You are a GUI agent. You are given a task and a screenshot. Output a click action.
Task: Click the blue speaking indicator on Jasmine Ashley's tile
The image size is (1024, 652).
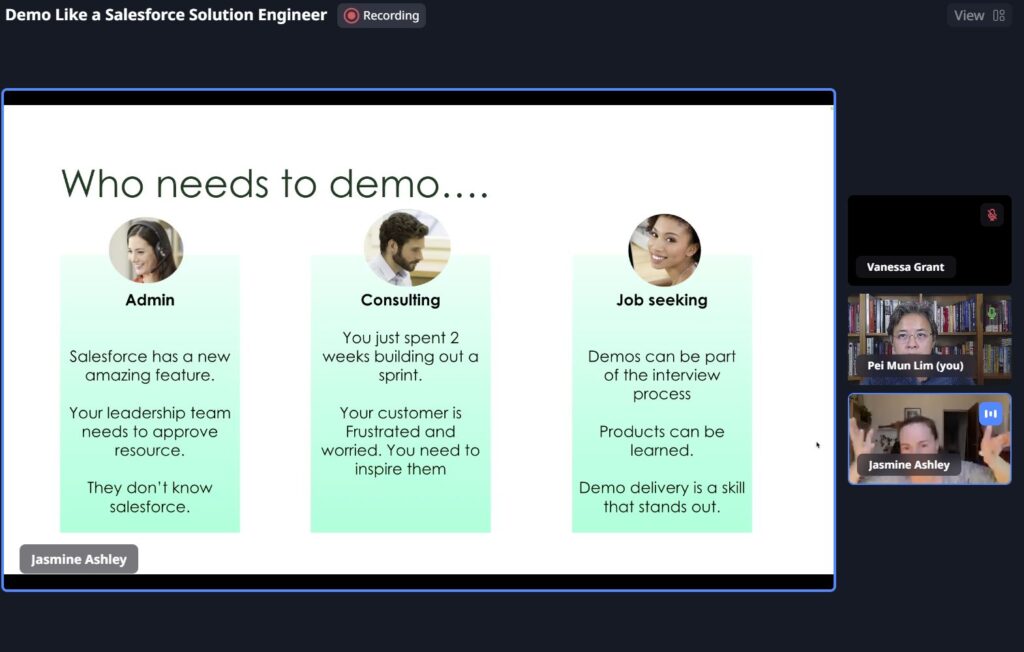pos(990,414)
